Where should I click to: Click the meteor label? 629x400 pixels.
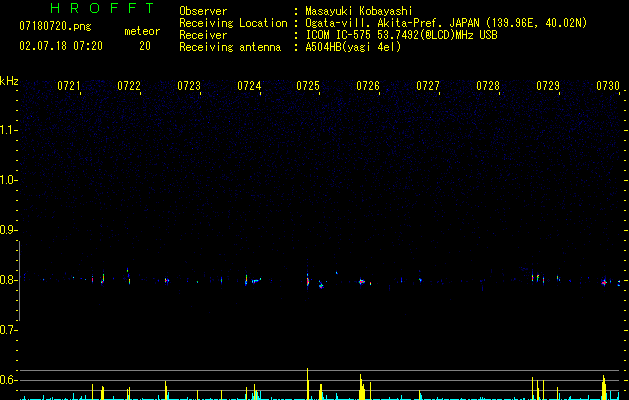click(x=142, y=31)
